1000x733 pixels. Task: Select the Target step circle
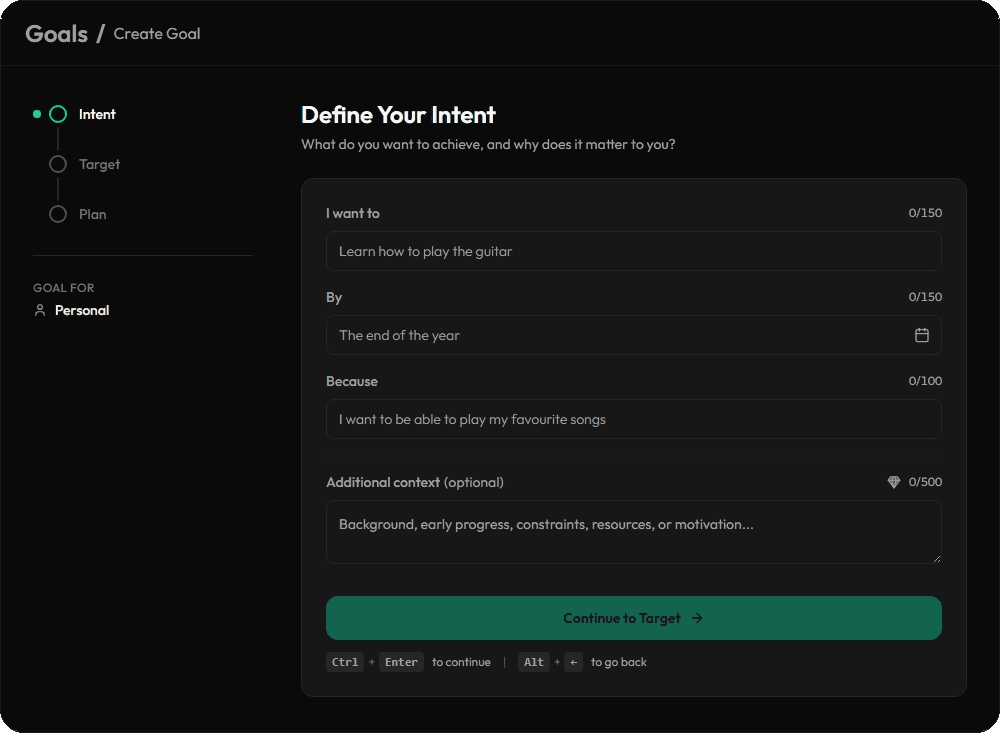click(58, 164)
